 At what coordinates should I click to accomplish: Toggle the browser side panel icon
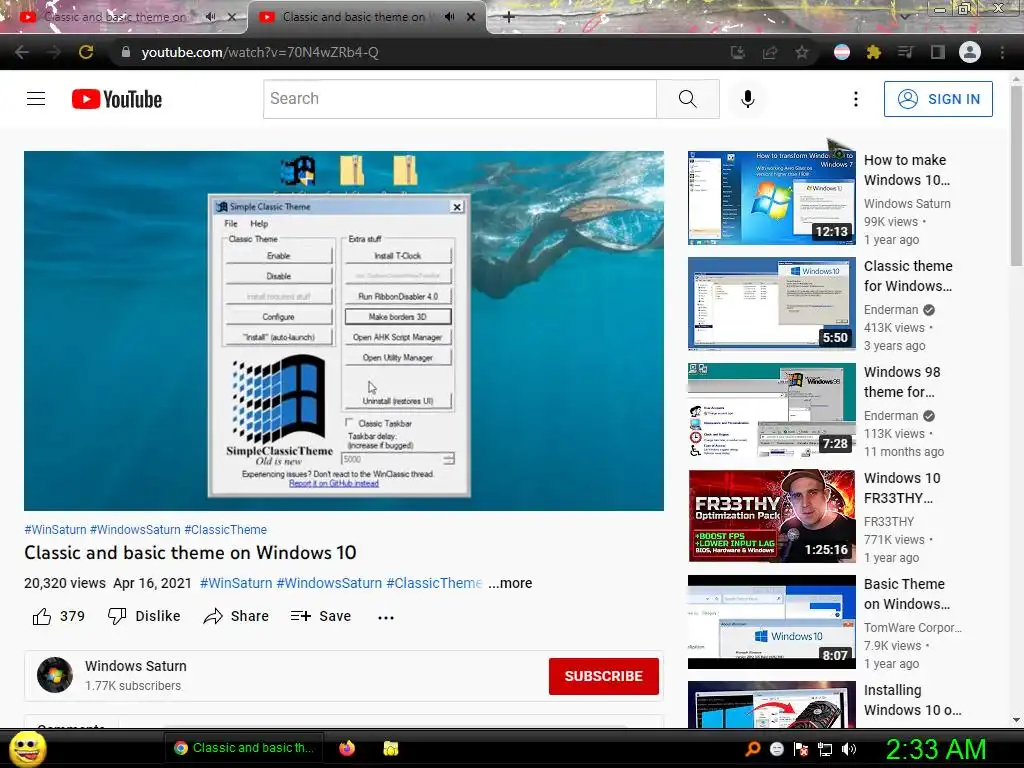938,52
